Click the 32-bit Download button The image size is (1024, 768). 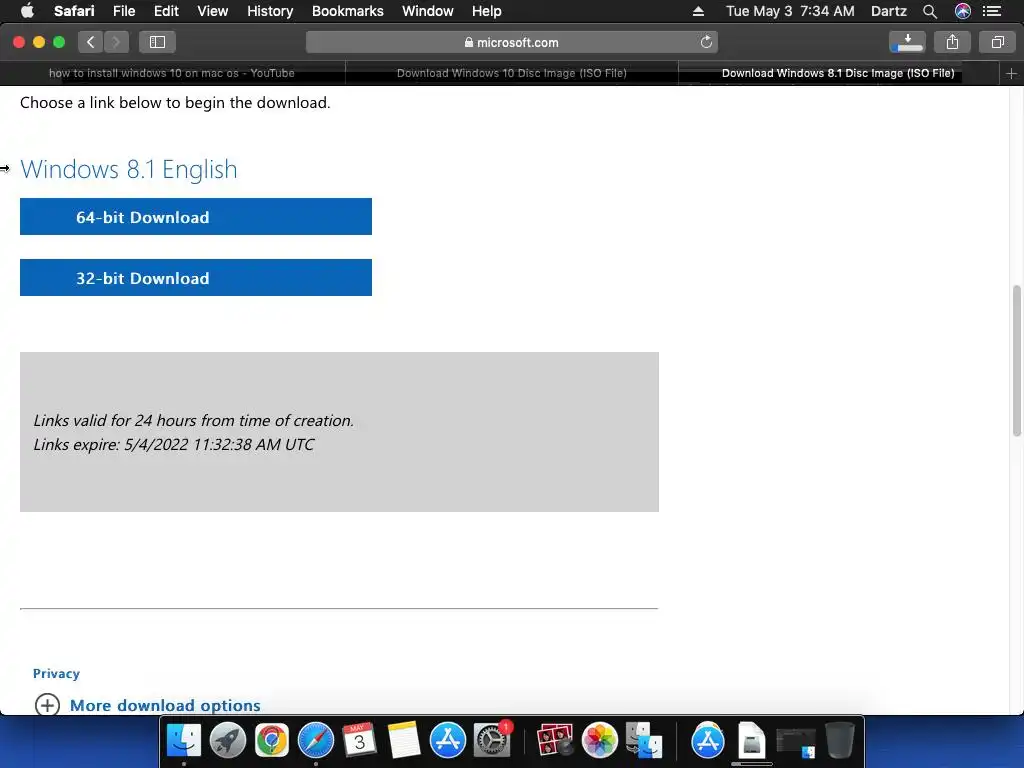[x=196, y=278]
